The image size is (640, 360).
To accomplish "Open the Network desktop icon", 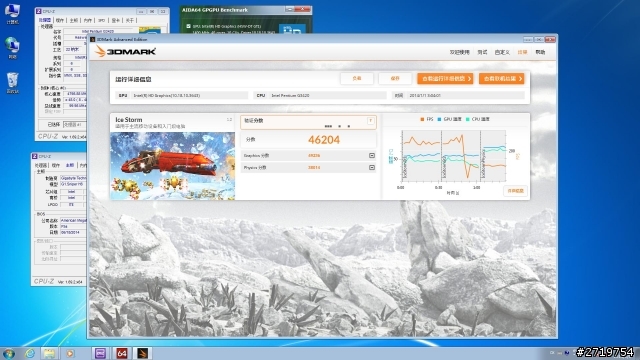I will tap(12, 47).
